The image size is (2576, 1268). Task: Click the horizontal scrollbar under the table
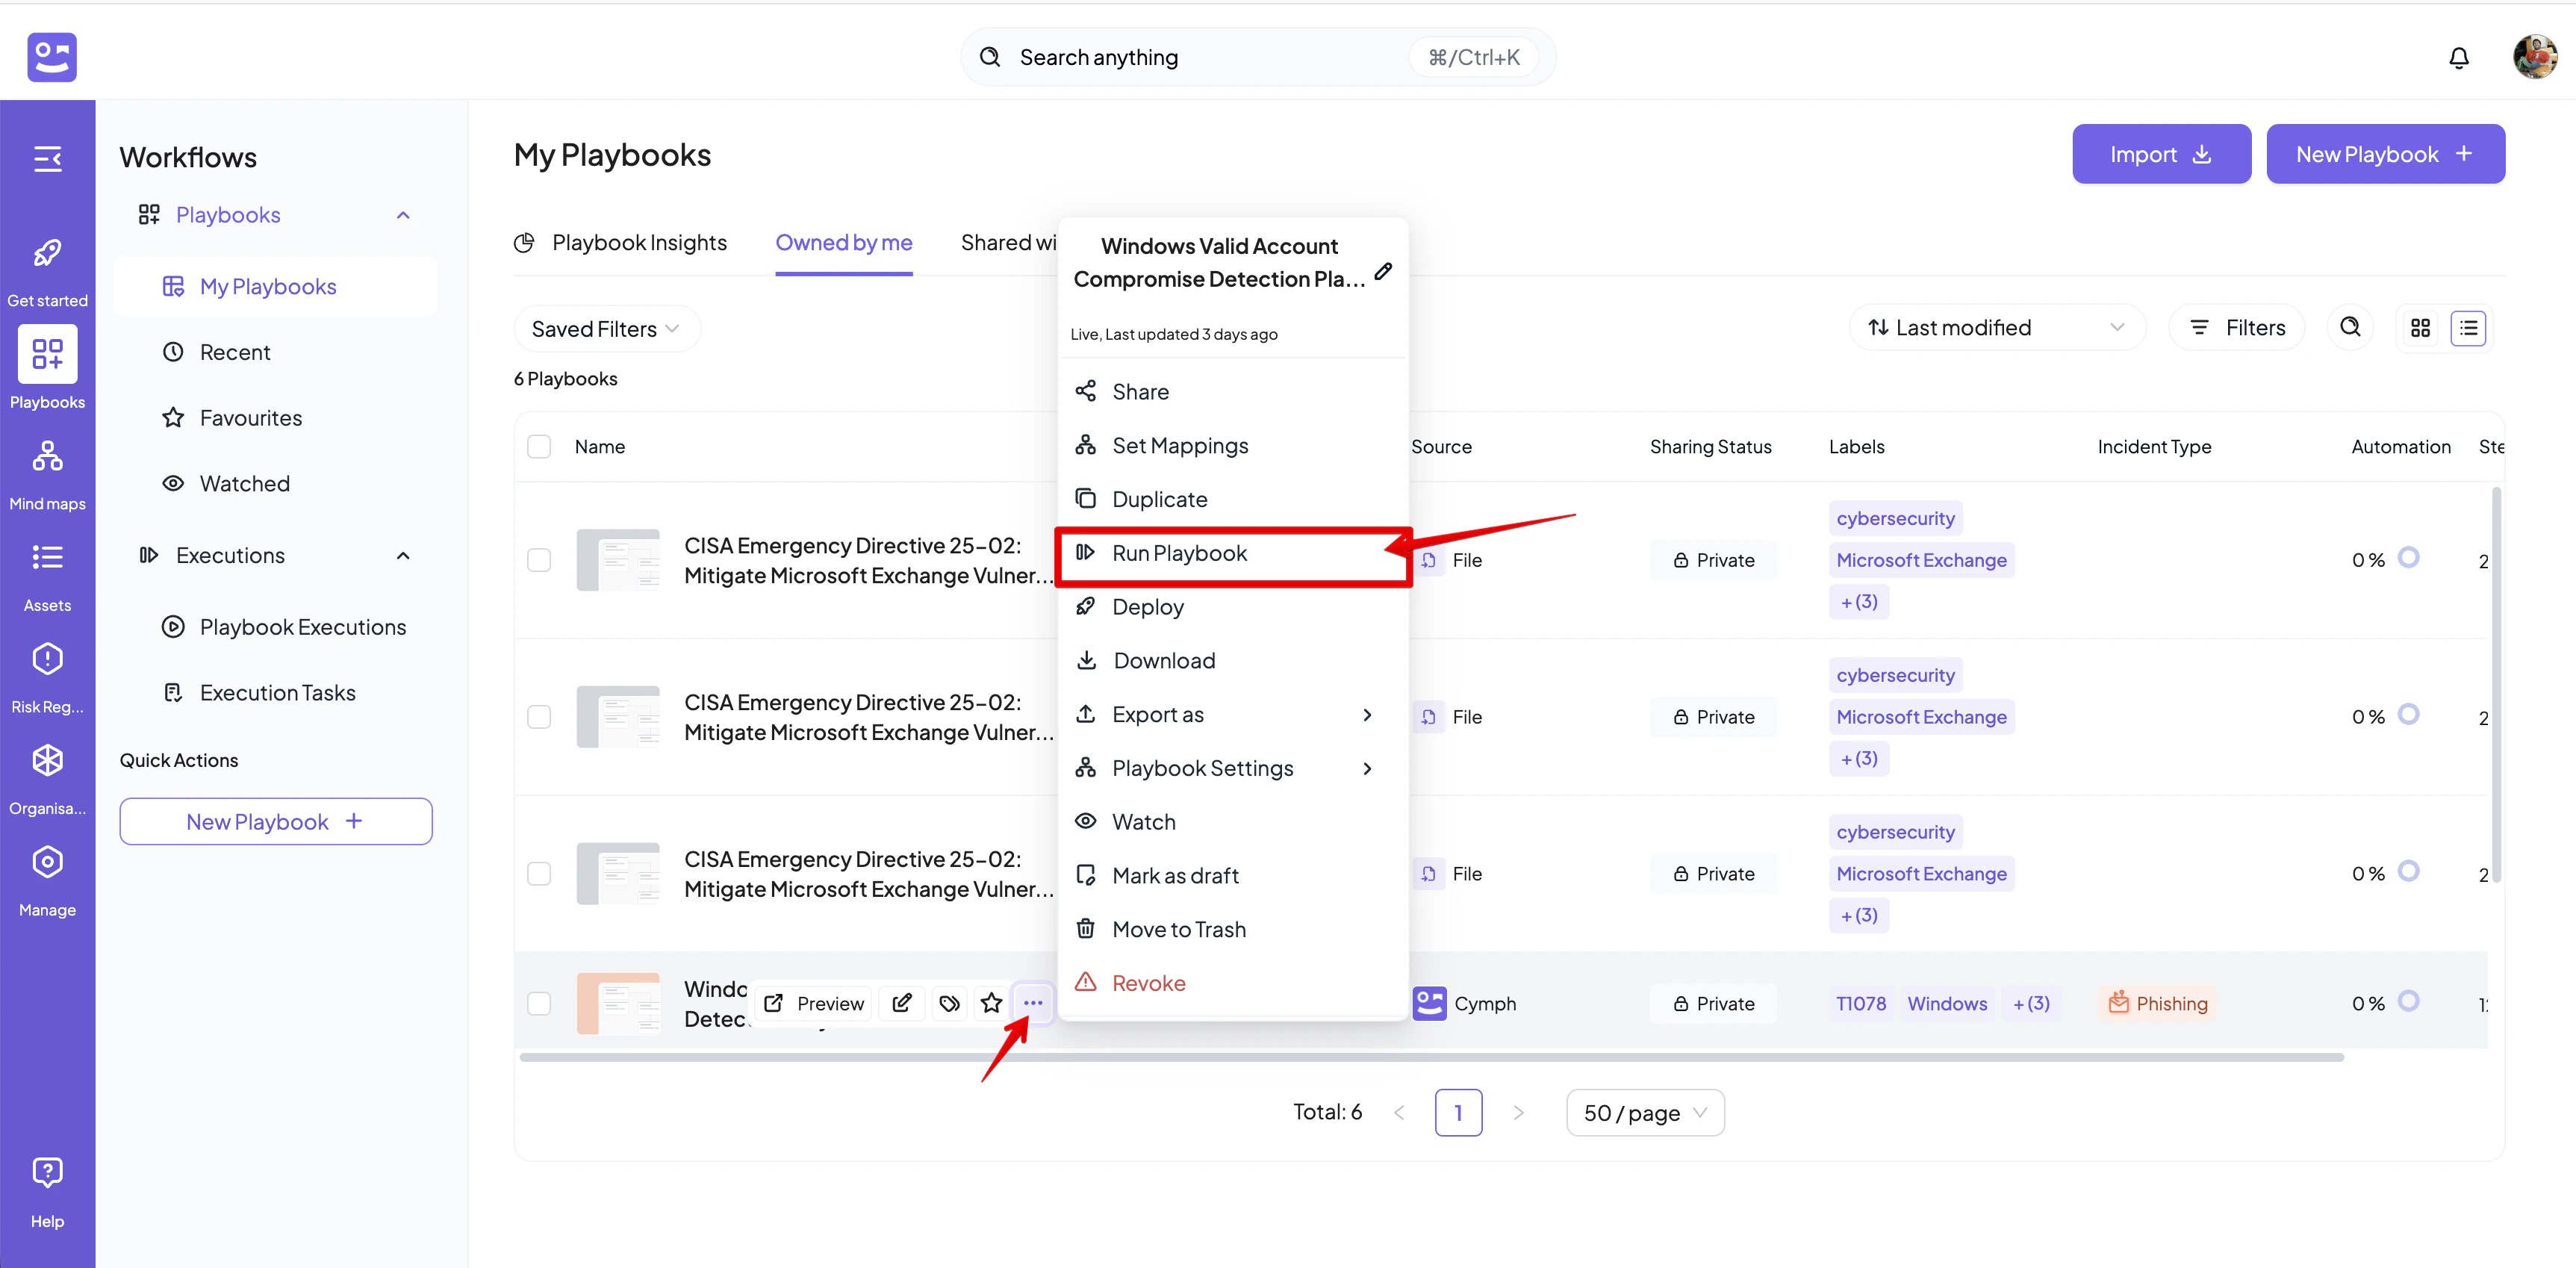(x=1430, y=1057)
